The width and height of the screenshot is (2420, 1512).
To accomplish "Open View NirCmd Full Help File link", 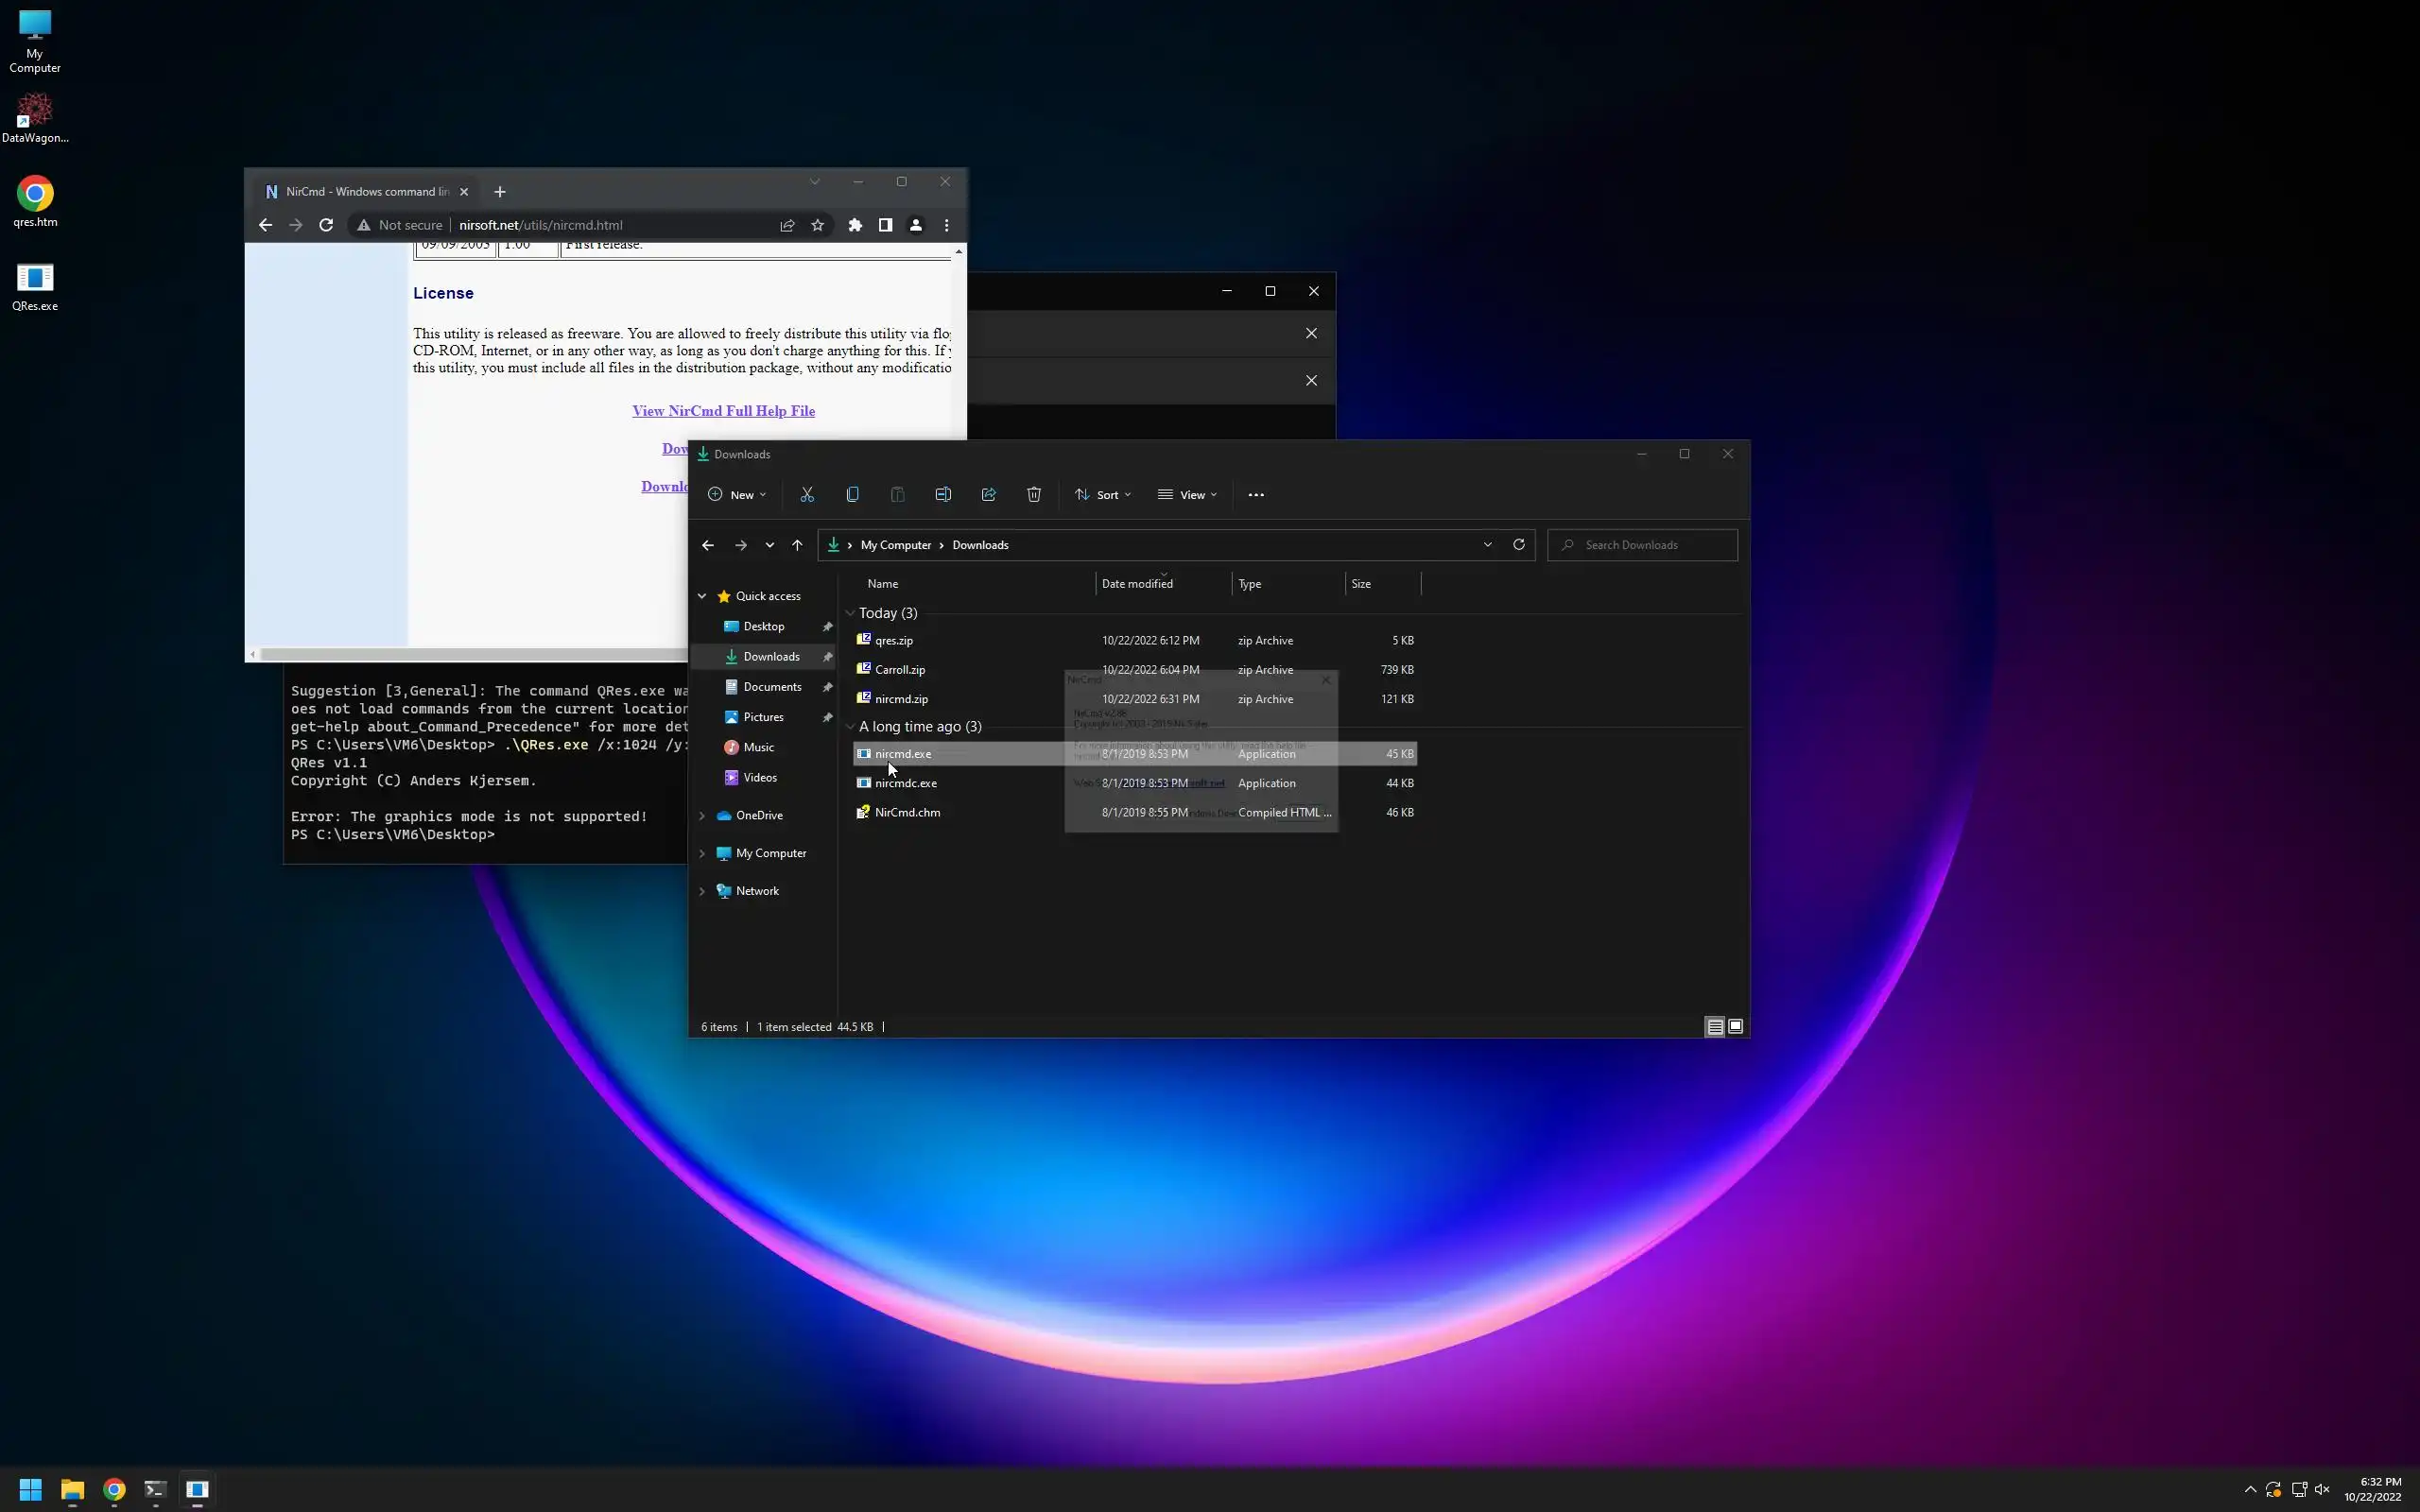I will click(723, 411).
